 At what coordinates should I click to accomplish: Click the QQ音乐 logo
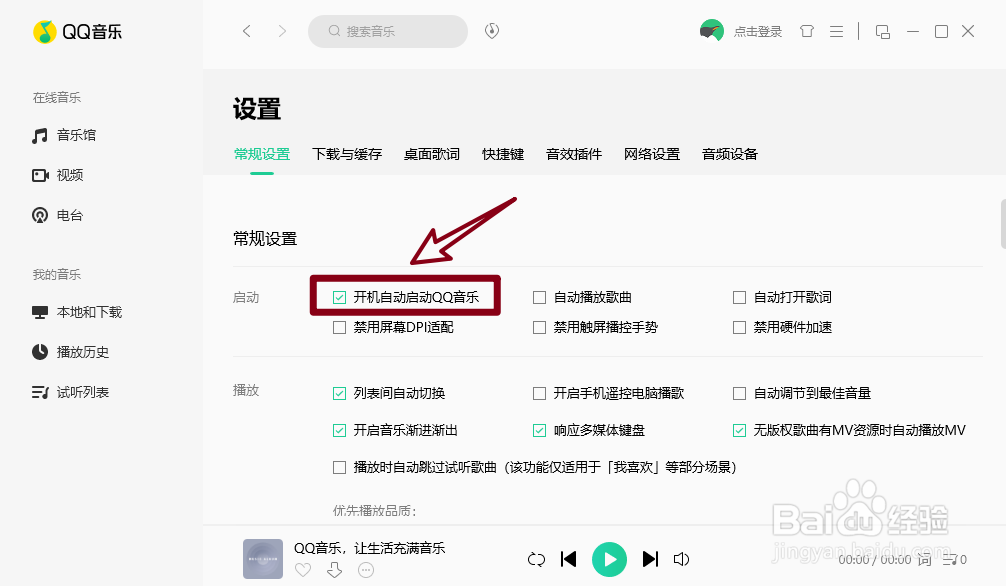[x=77, y=31]
